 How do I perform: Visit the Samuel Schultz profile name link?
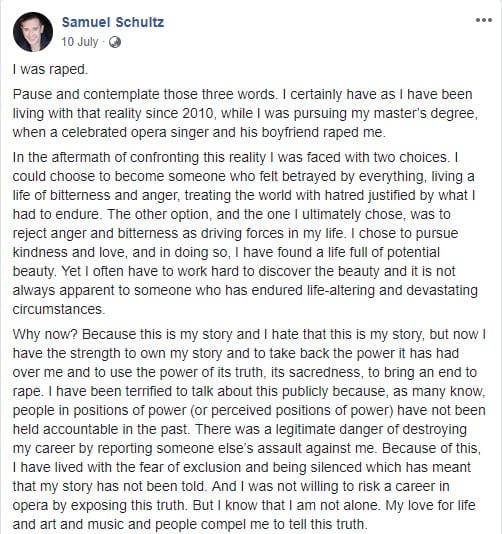click(113, 22)
